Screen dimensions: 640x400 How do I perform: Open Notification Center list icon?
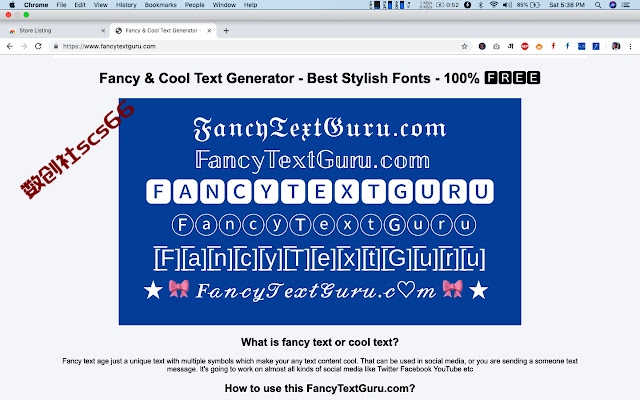pos(626,5)
